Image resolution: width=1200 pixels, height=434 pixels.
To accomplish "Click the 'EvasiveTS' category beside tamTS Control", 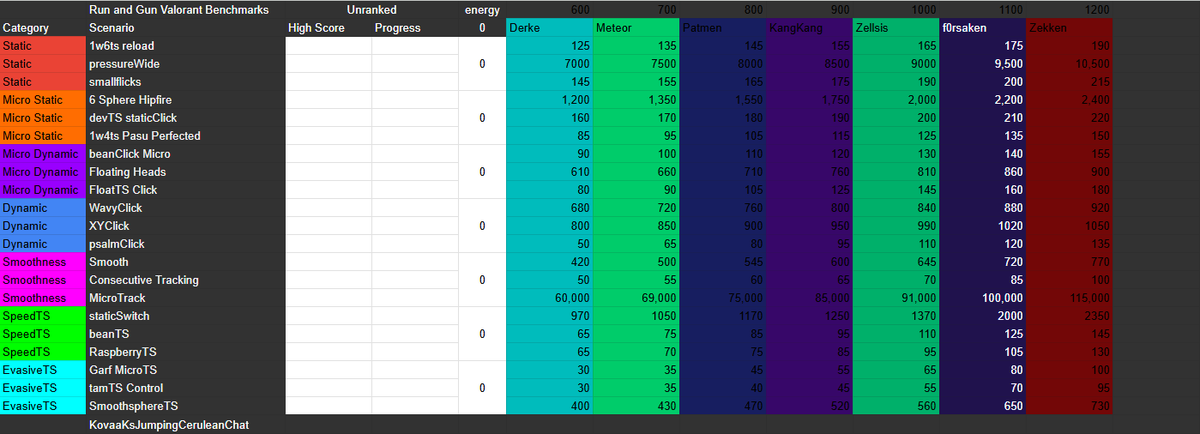I will pos(43,387).
